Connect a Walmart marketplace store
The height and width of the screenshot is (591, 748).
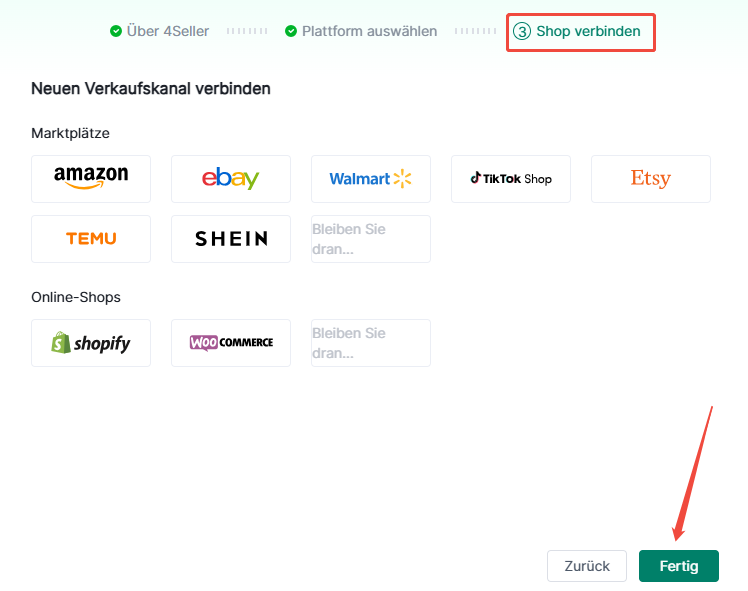click(x=371, y=179)
